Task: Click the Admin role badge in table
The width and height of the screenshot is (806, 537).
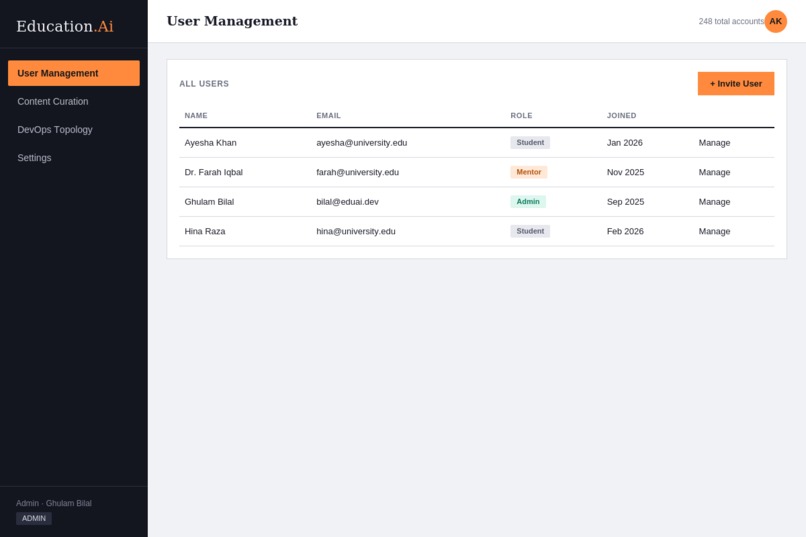Action: point(528,201)
